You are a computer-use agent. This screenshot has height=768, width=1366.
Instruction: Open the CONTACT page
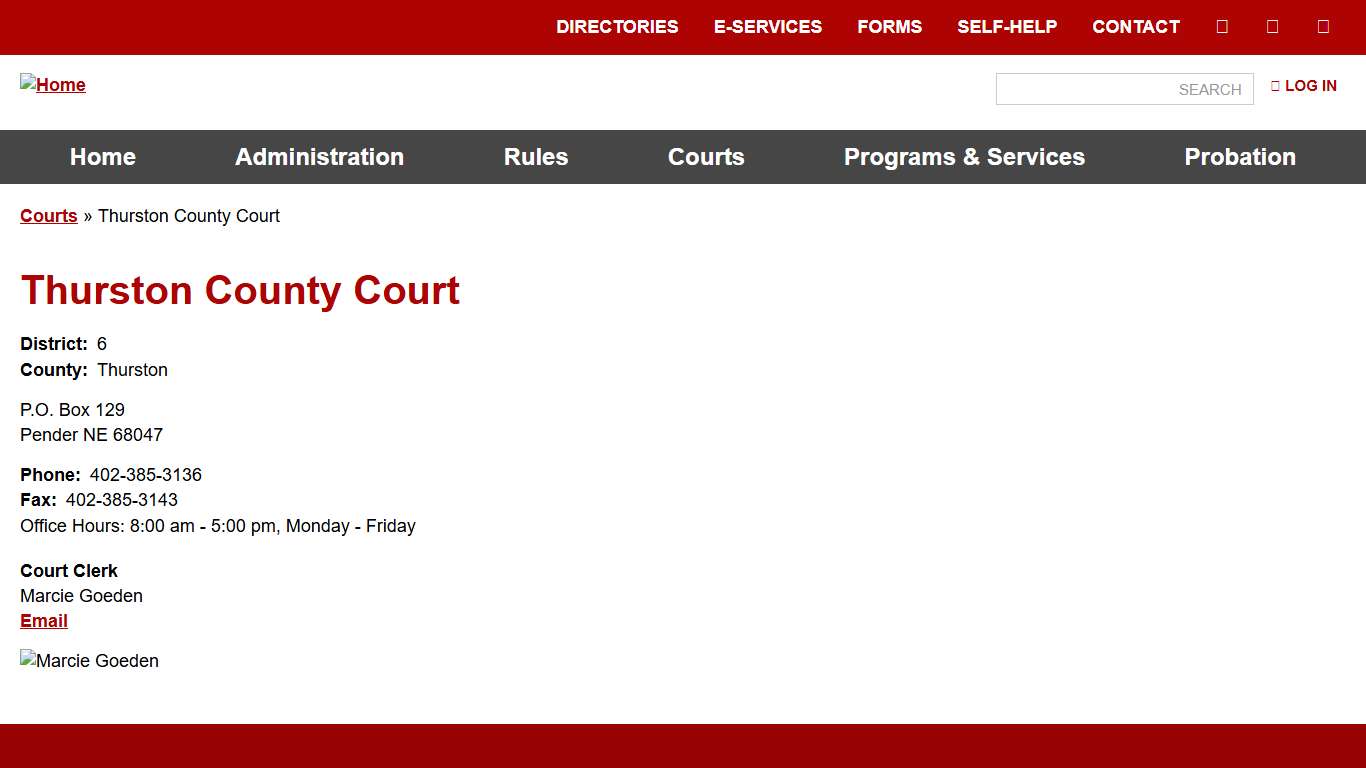pyautogui.click(x=1136, y=27)
